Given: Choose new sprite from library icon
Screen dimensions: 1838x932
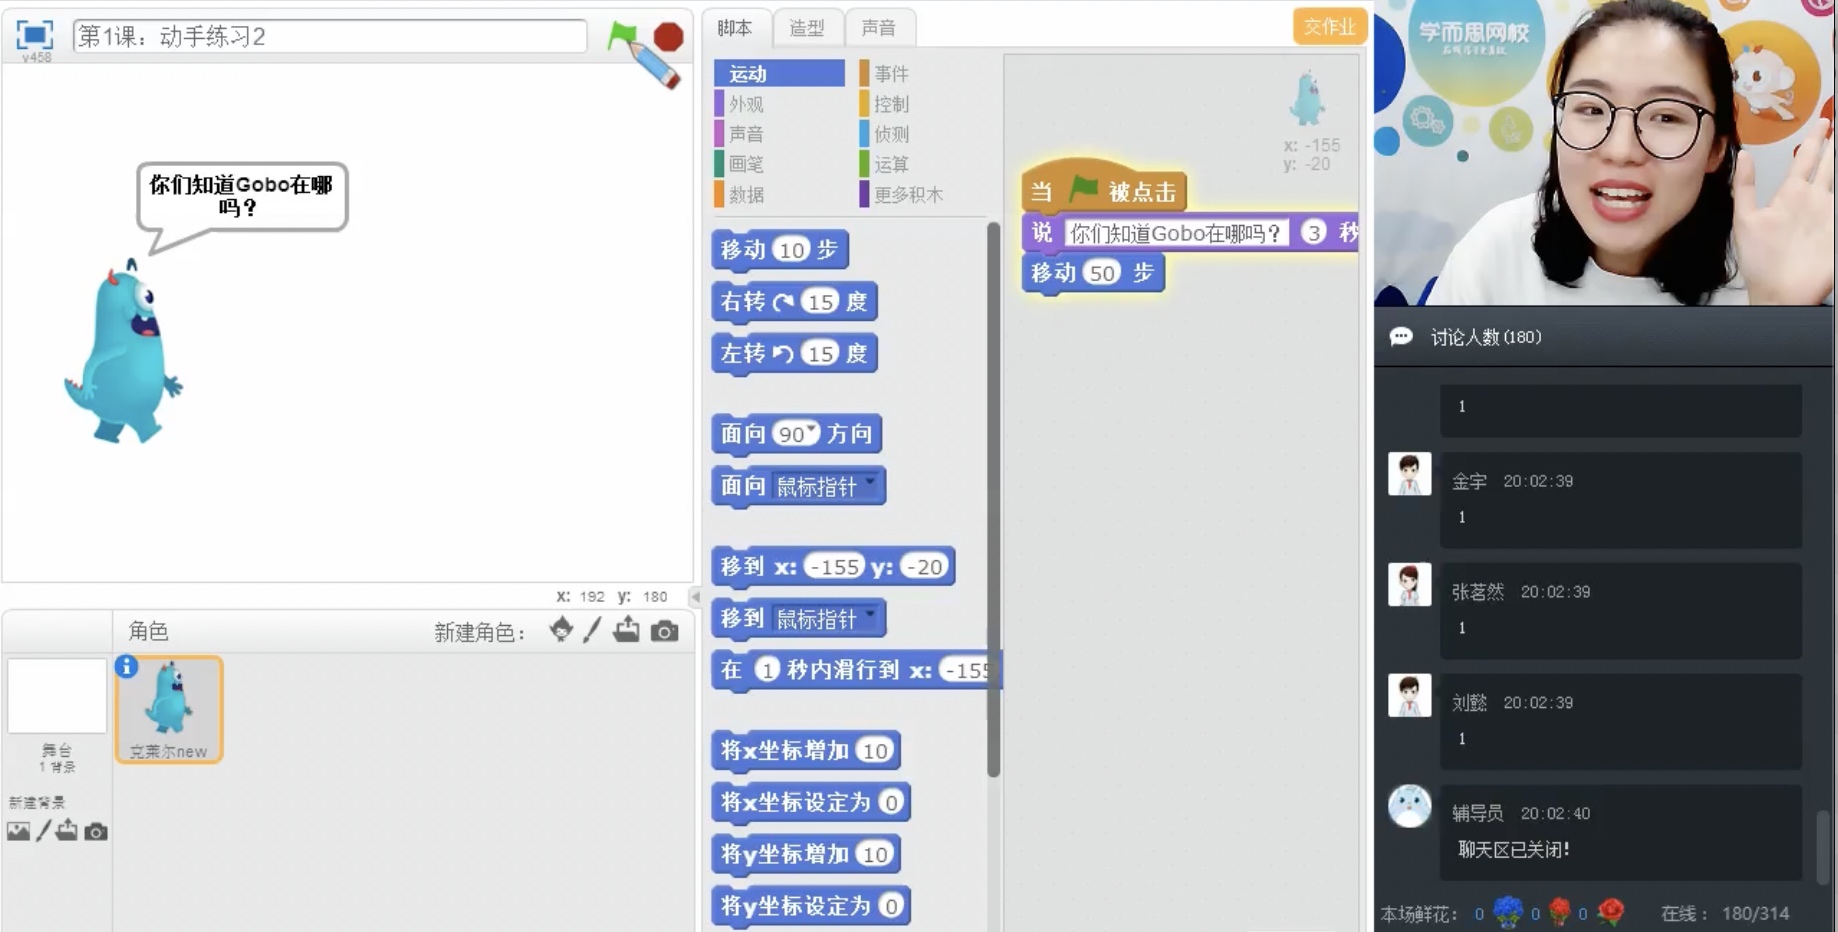Looking at the screenshot, I should [x=561, y=630].
